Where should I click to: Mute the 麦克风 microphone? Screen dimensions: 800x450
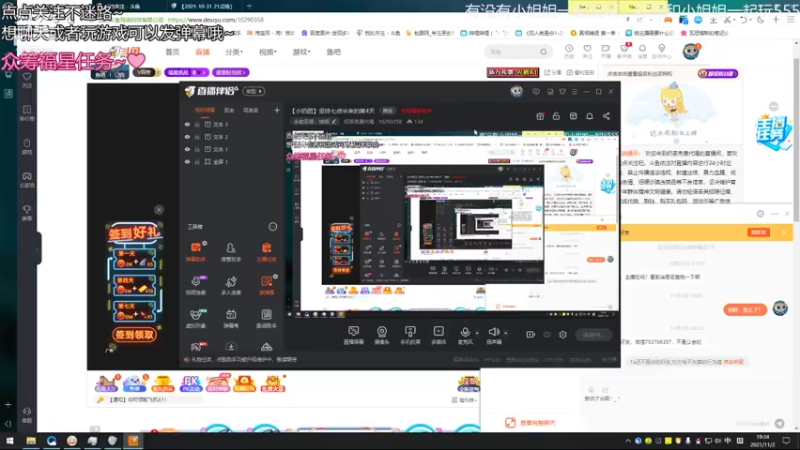click(x=465, y=335)
